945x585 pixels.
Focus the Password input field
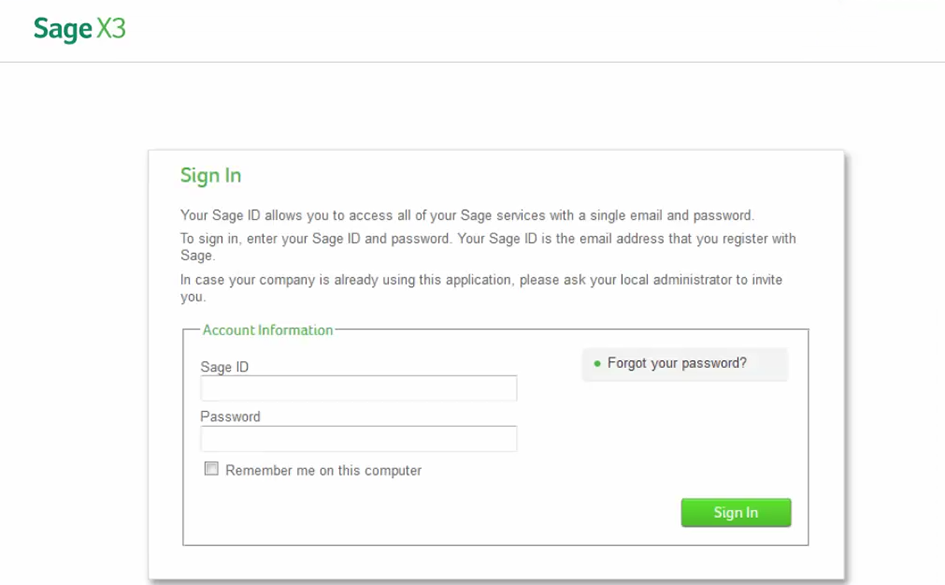[358, 439]
